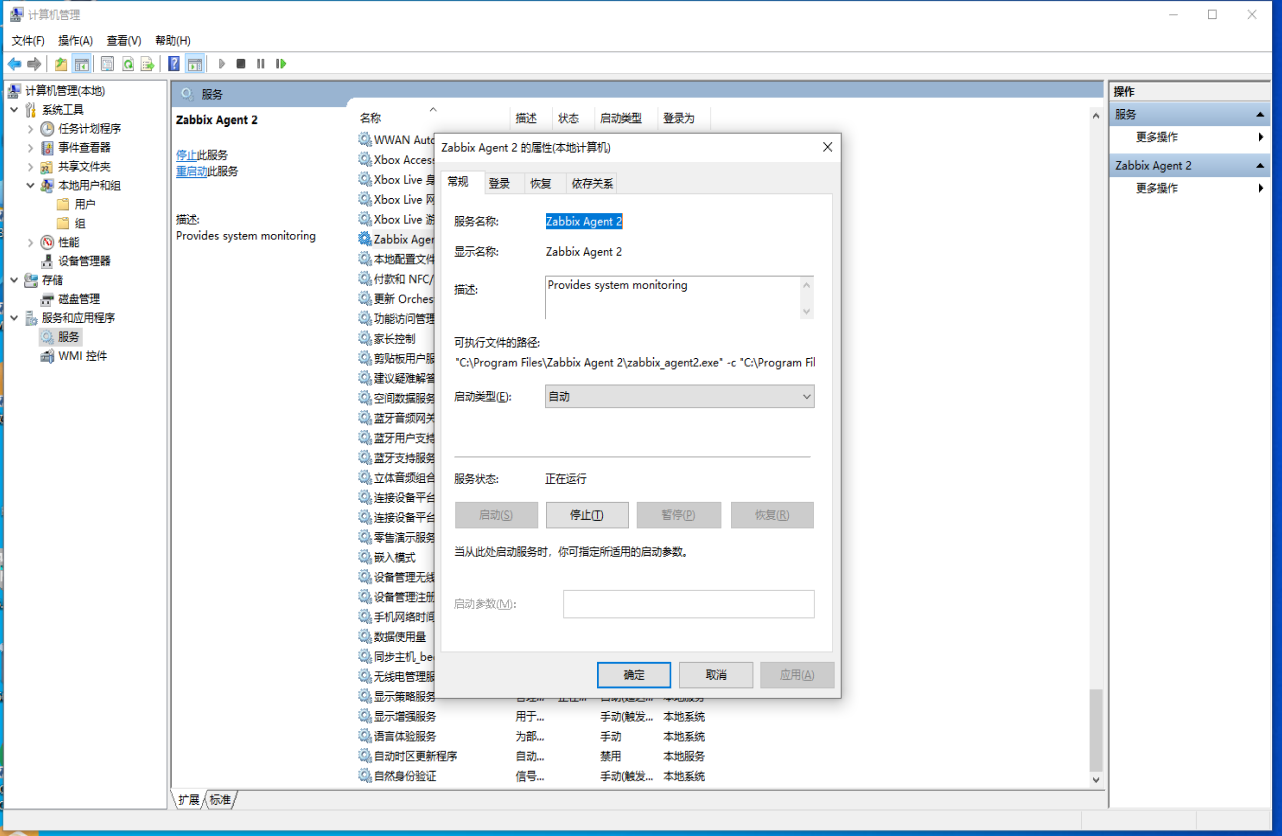Click the 停止 link to stop this service
The height and width of the screenshot is (836, 1282).
point(186,155)
